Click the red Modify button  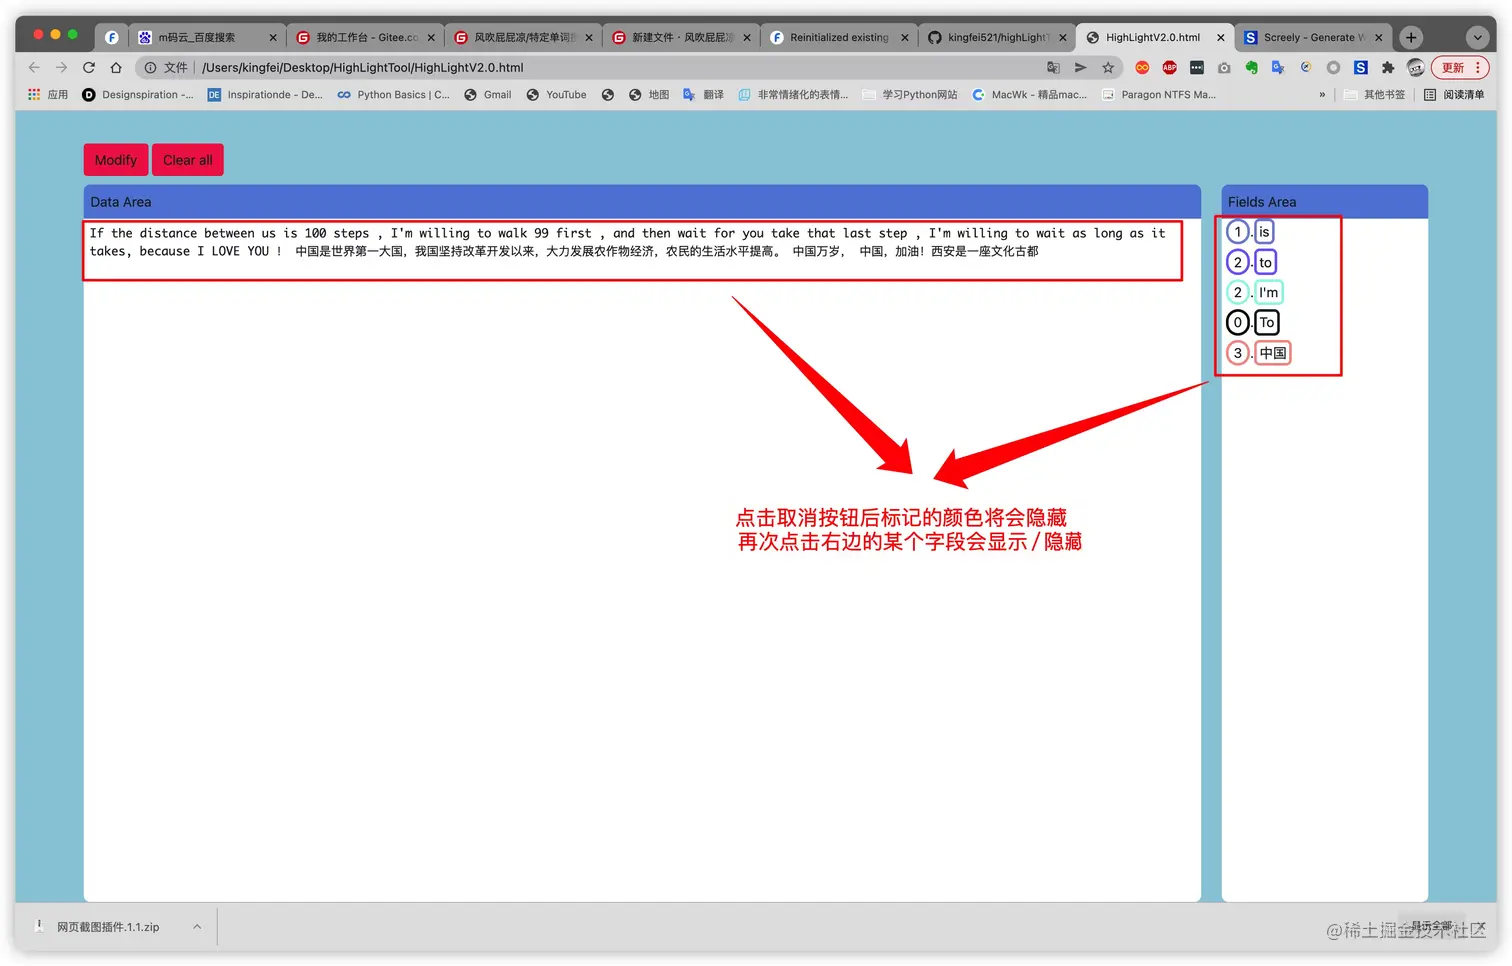[x=116, y=160]
